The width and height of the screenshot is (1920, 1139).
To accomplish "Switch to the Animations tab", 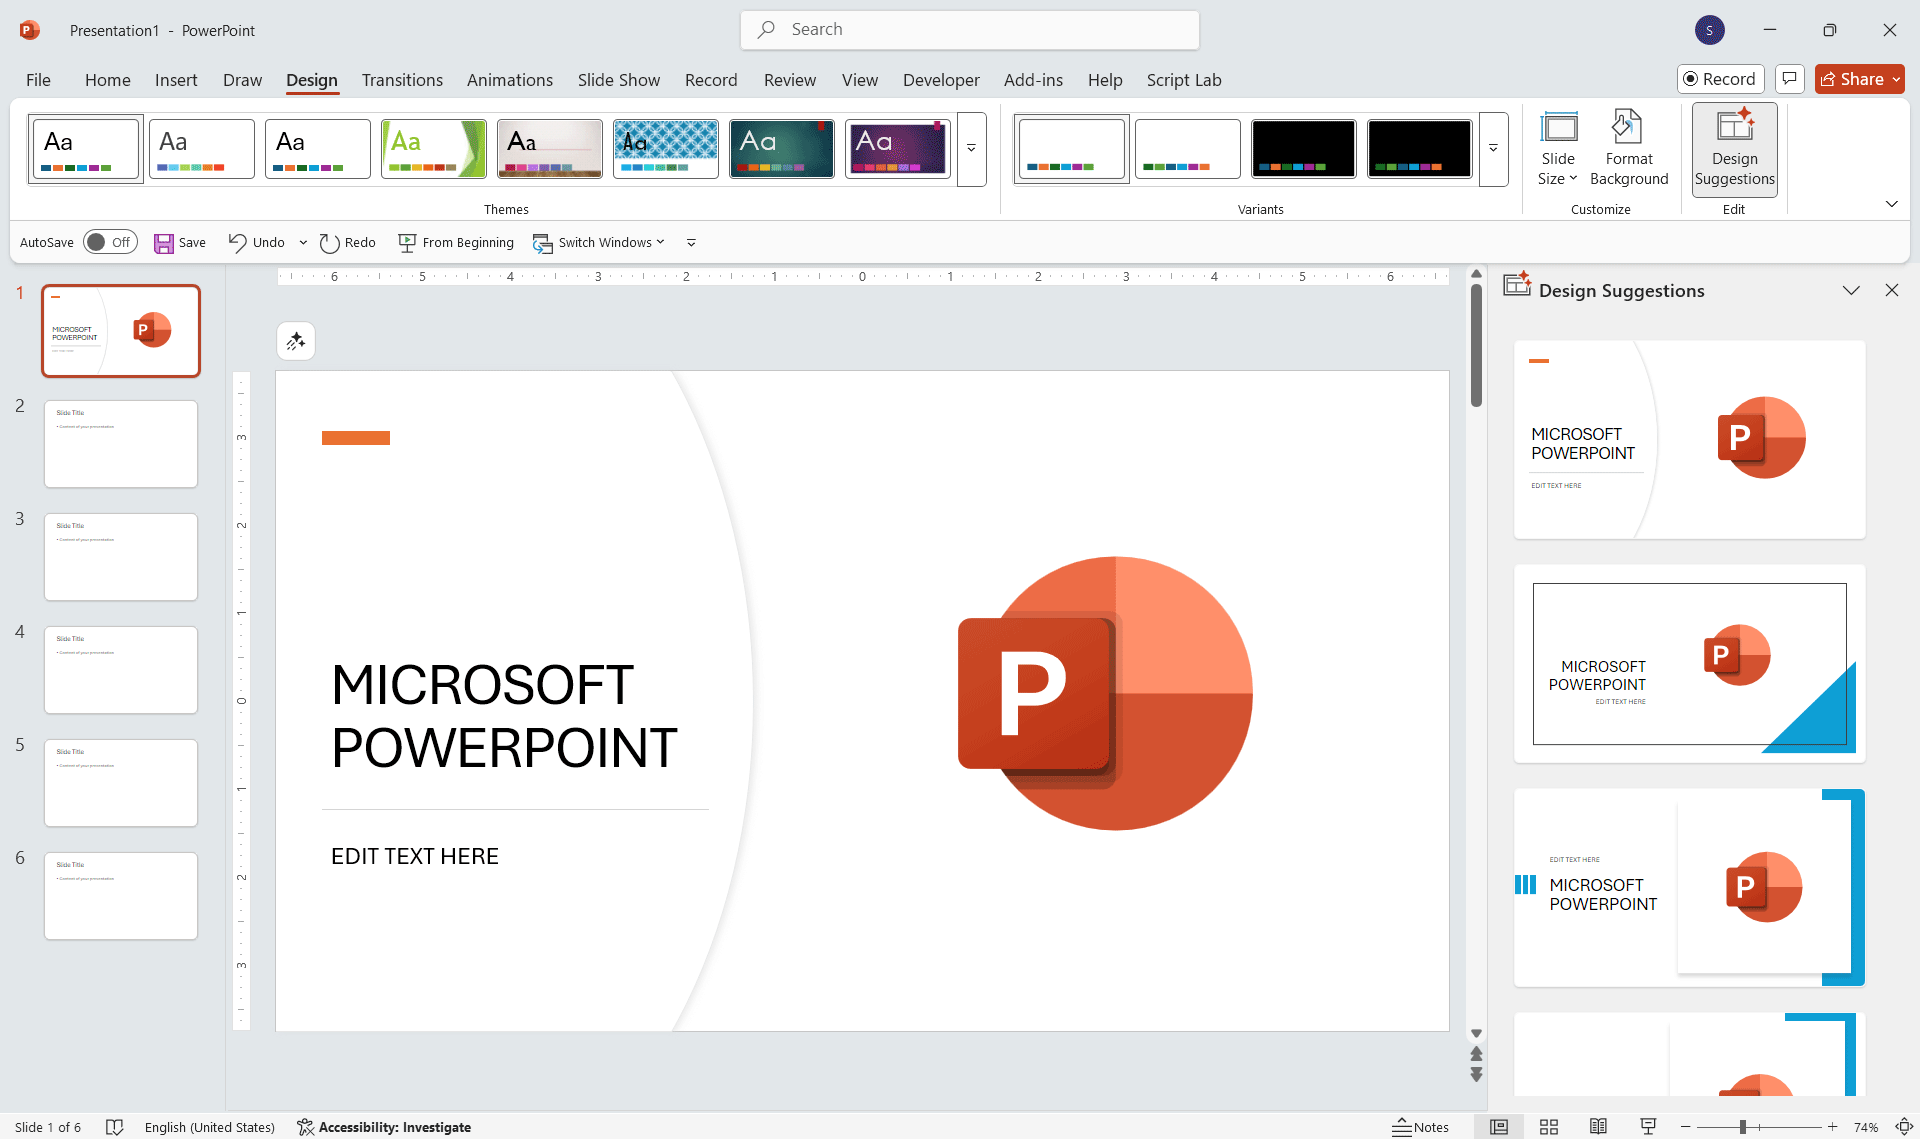I will click(510, 80).
